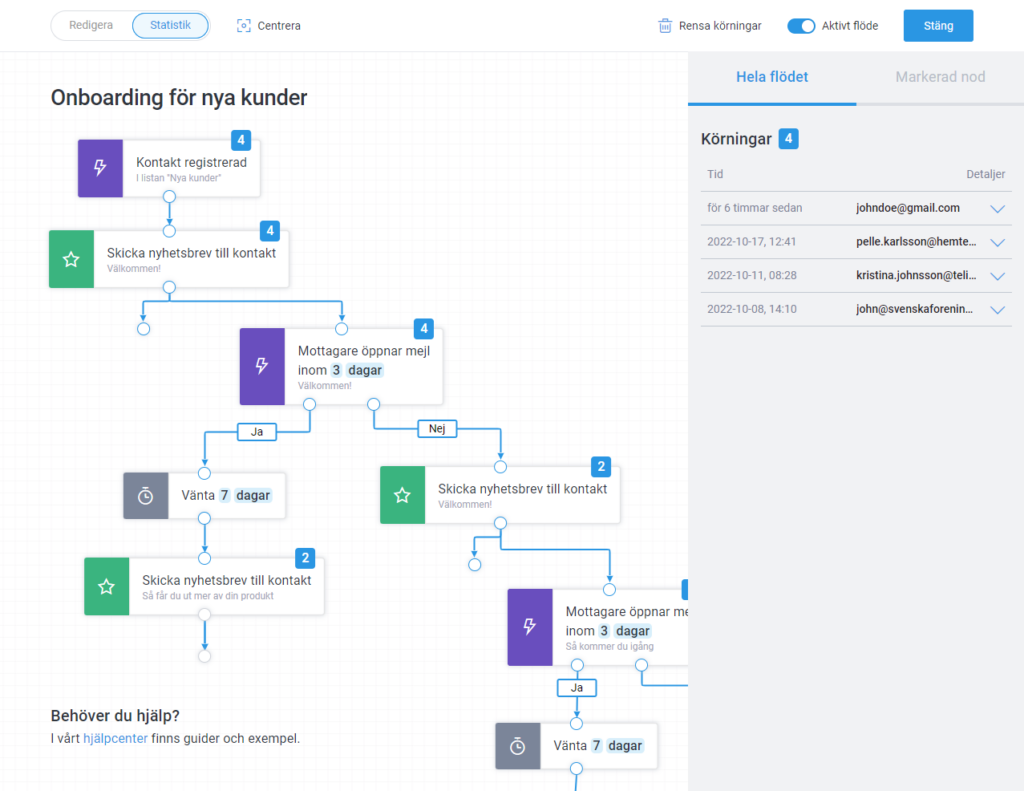
Task: Click the Centrera focus icon
Action: [x=243, y=26]
